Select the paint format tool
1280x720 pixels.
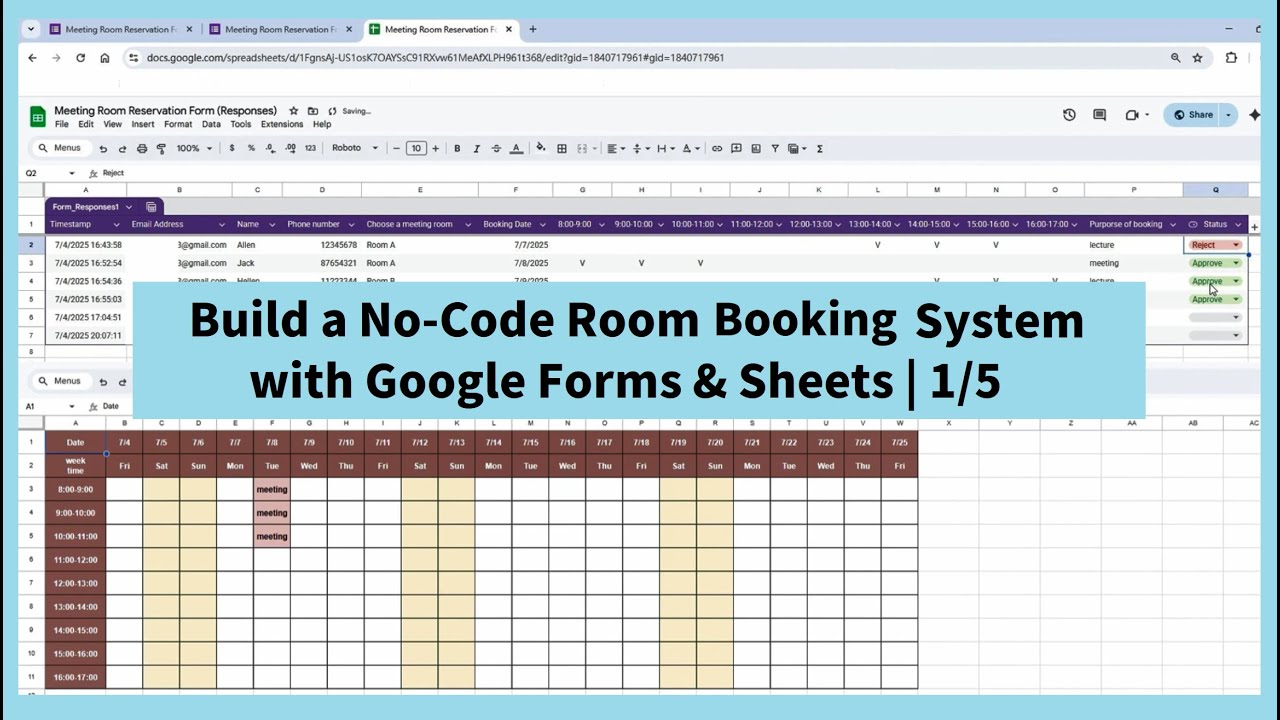[161, 148]
